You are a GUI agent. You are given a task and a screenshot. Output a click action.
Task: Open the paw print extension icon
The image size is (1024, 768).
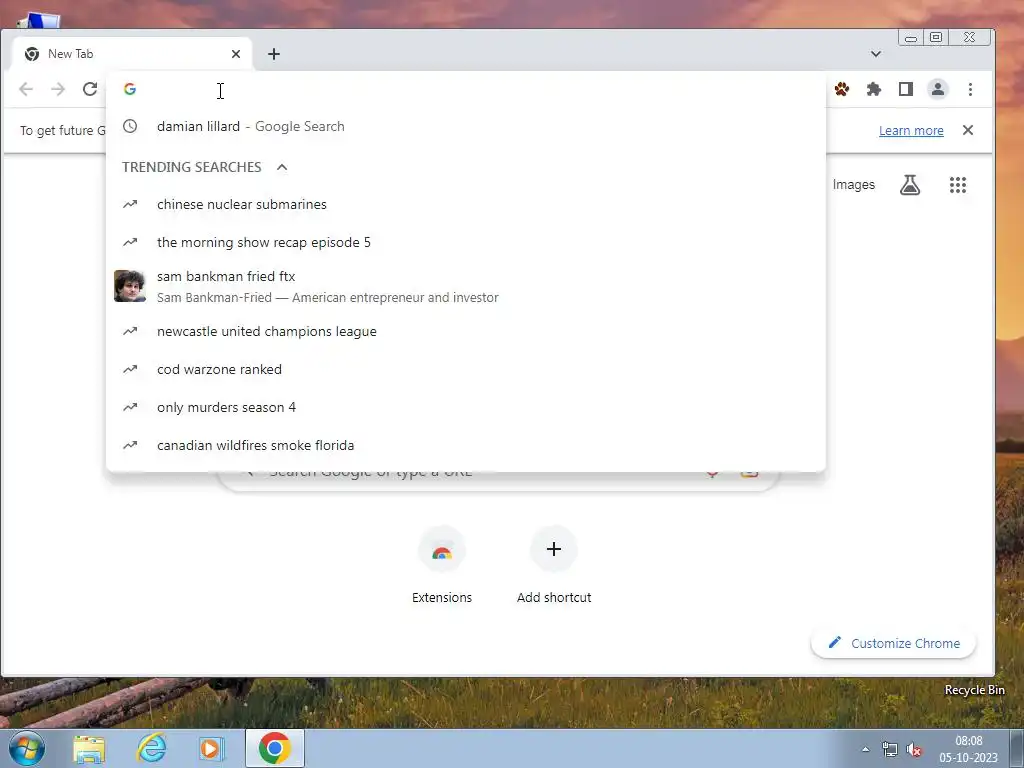point(842,89)
